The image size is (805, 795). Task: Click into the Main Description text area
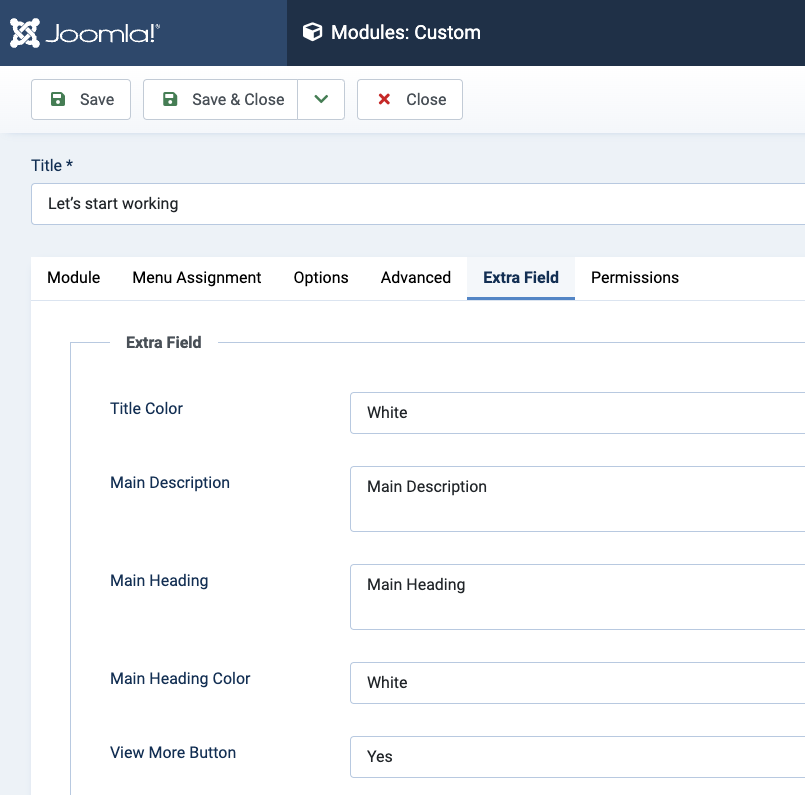point(578,499)
